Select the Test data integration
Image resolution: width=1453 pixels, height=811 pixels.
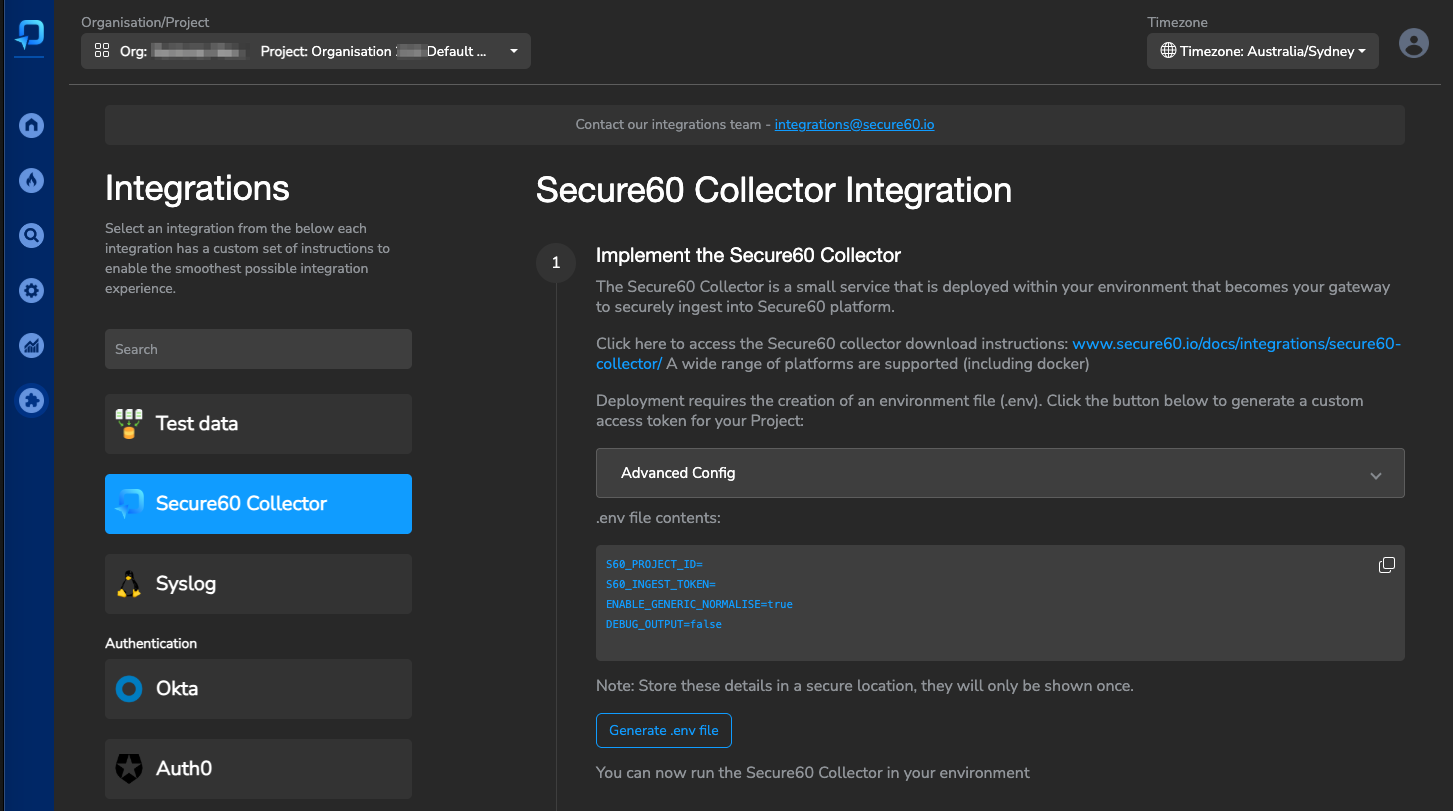point(258,423)
